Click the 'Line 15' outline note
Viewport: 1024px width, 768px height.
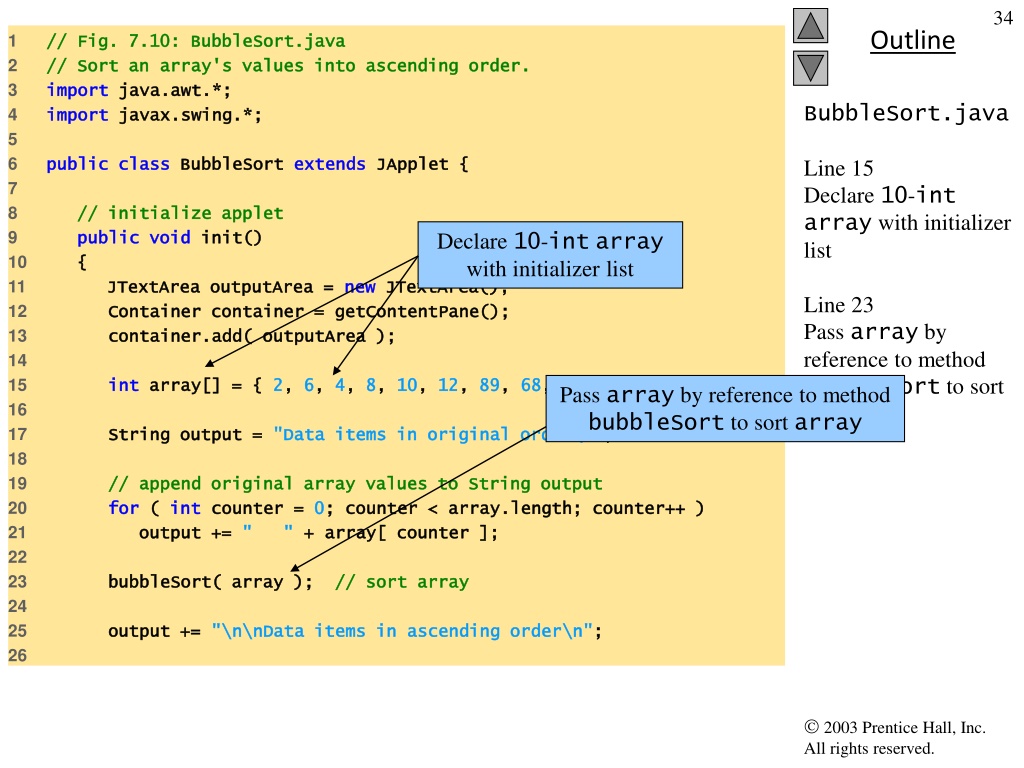coord(838,168)
